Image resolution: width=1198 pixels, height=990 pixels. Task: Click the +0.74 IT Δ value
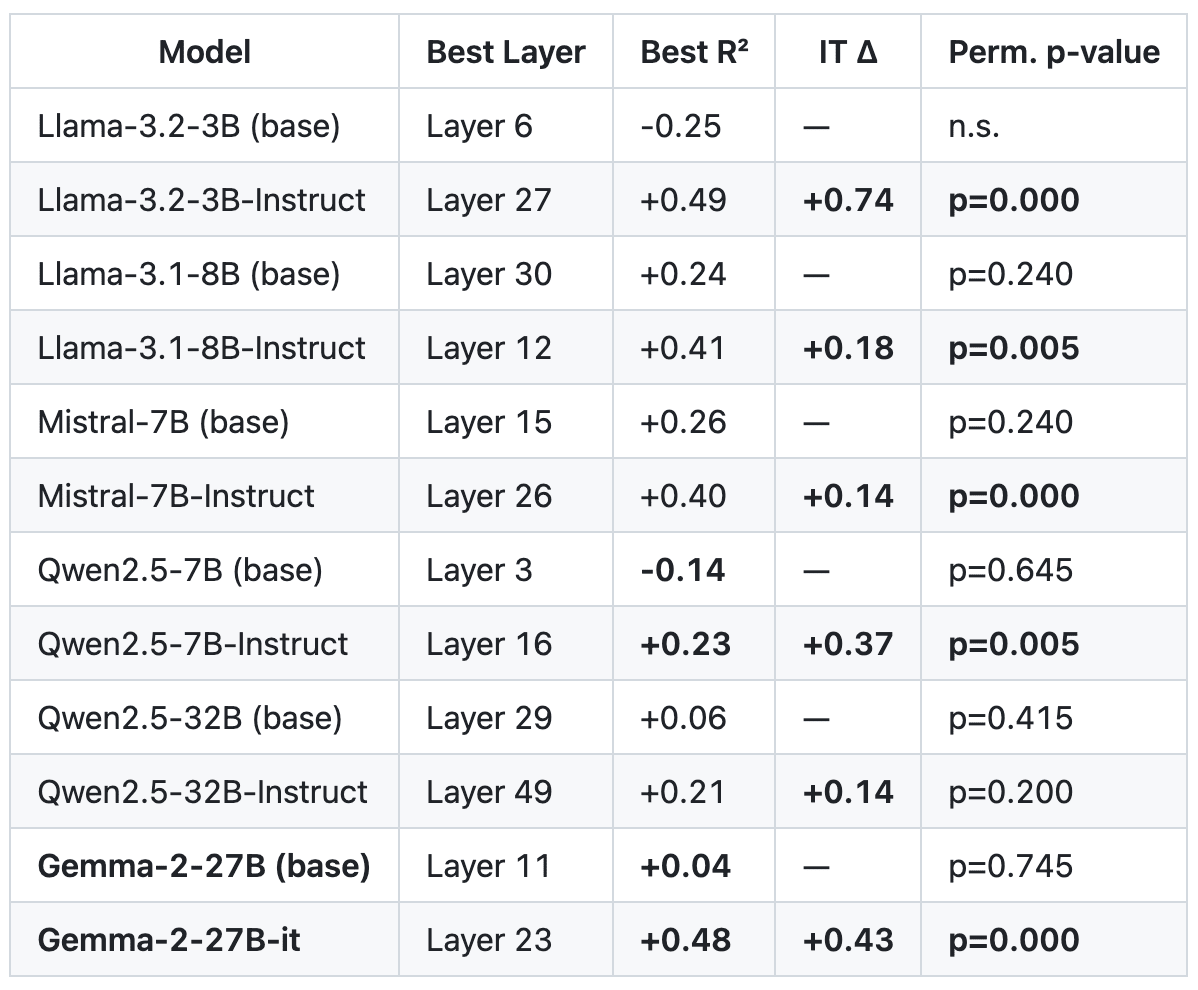[x=848, y=200]
